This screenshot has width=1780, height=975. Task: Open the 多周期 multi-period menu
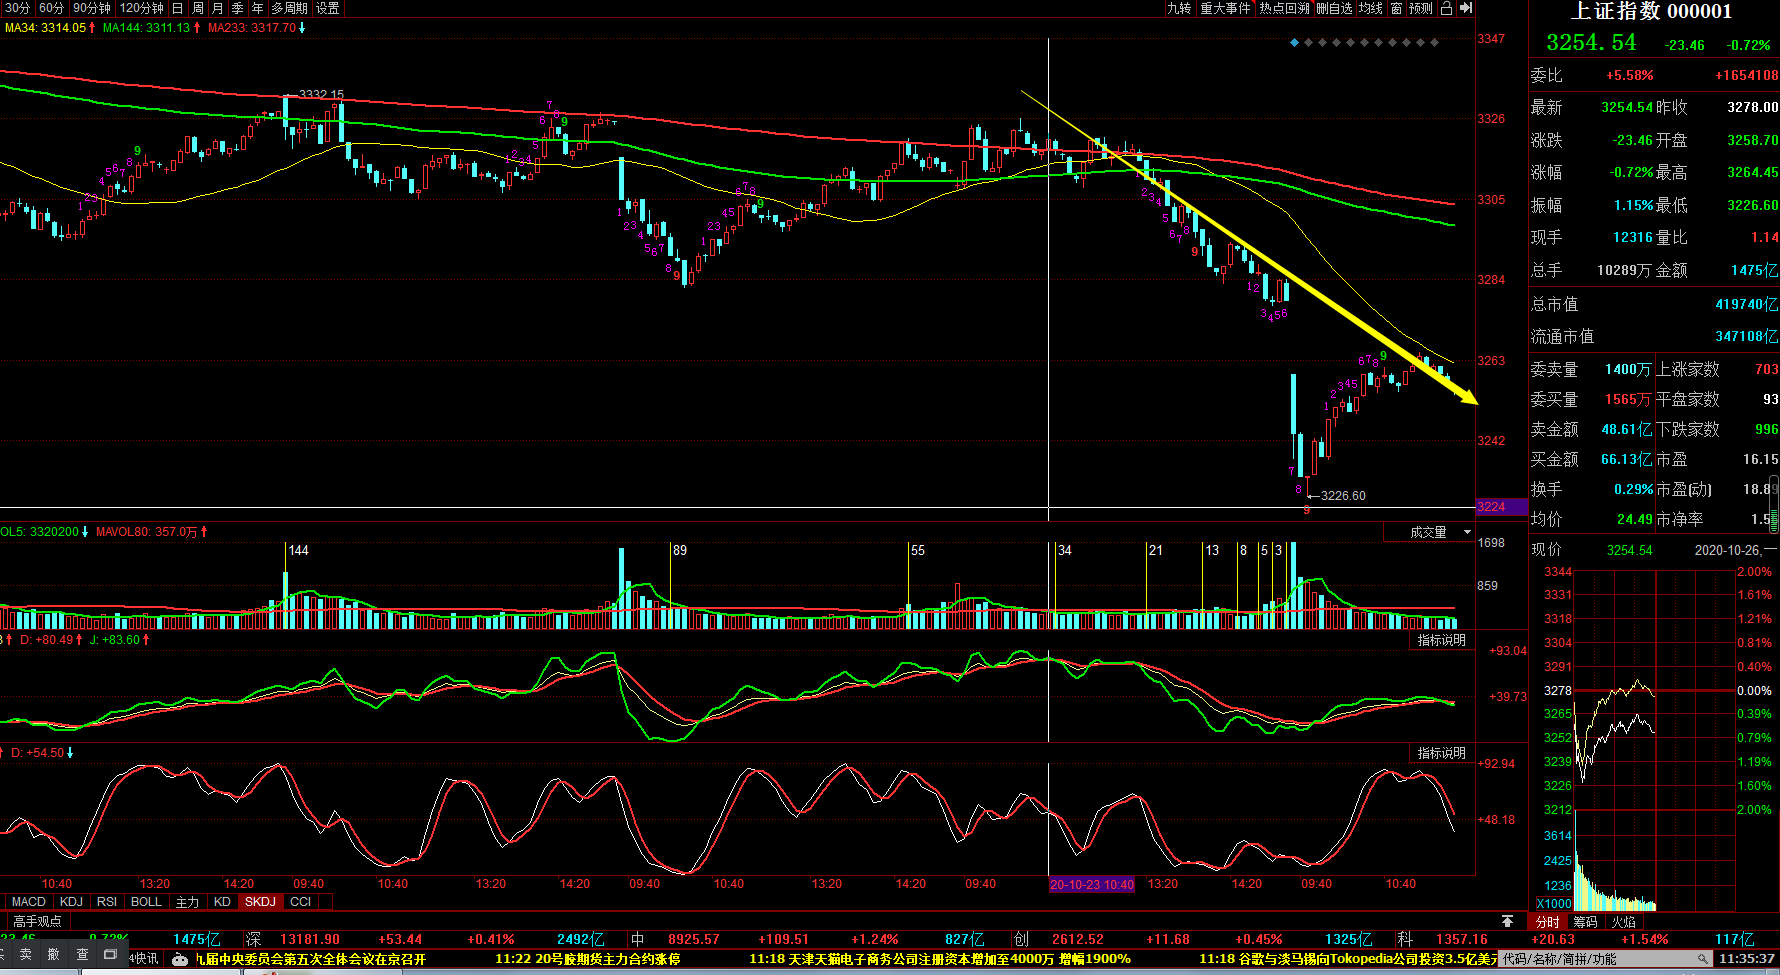pos(289,8)
